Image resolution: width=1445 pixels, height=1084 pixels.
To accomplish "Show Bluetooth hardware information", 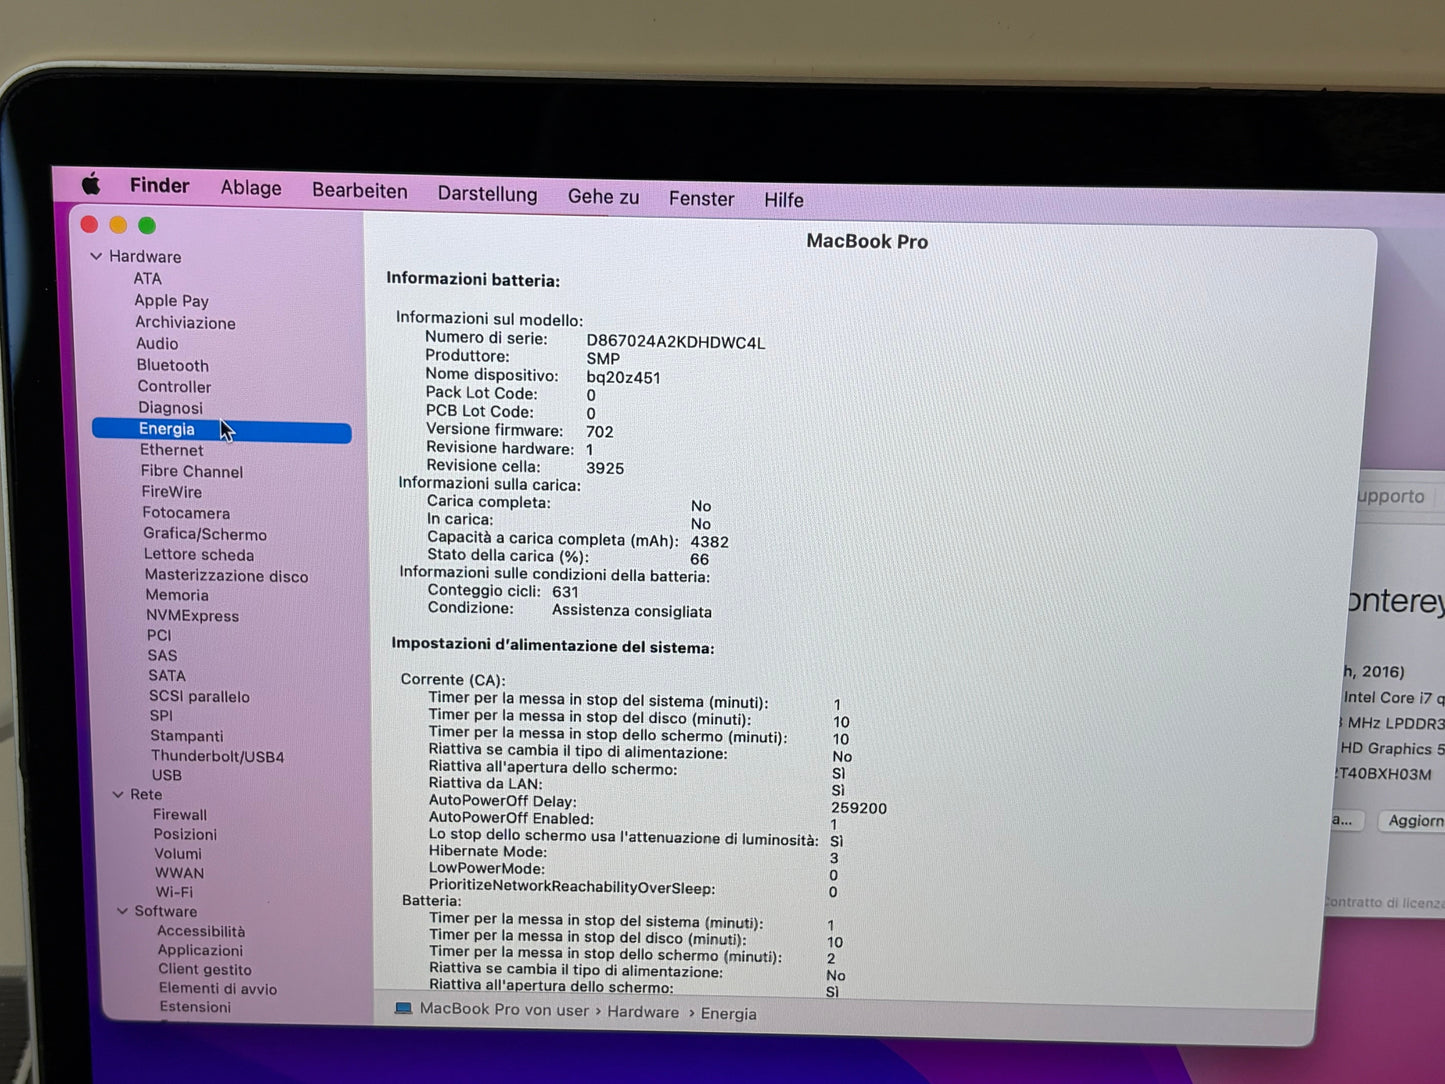I will [x=173, y=366].
